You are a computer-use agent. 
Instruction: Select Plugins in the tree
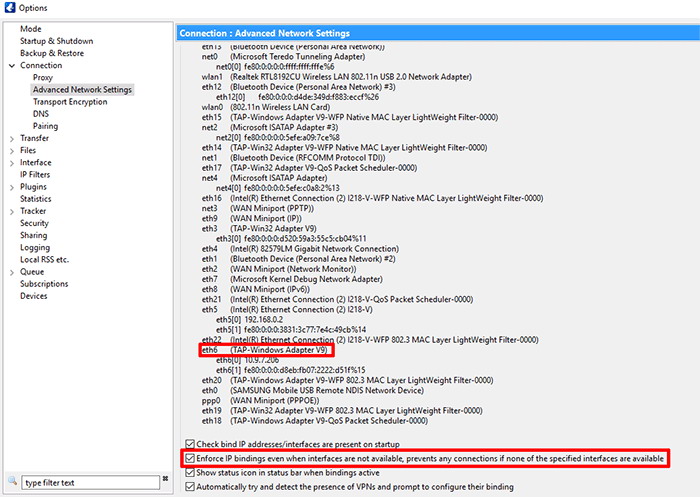coord(33,187)
